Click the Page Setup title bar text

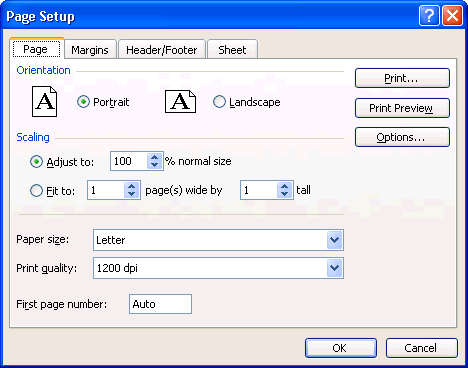pyautogui.click(x=40, y=17)
